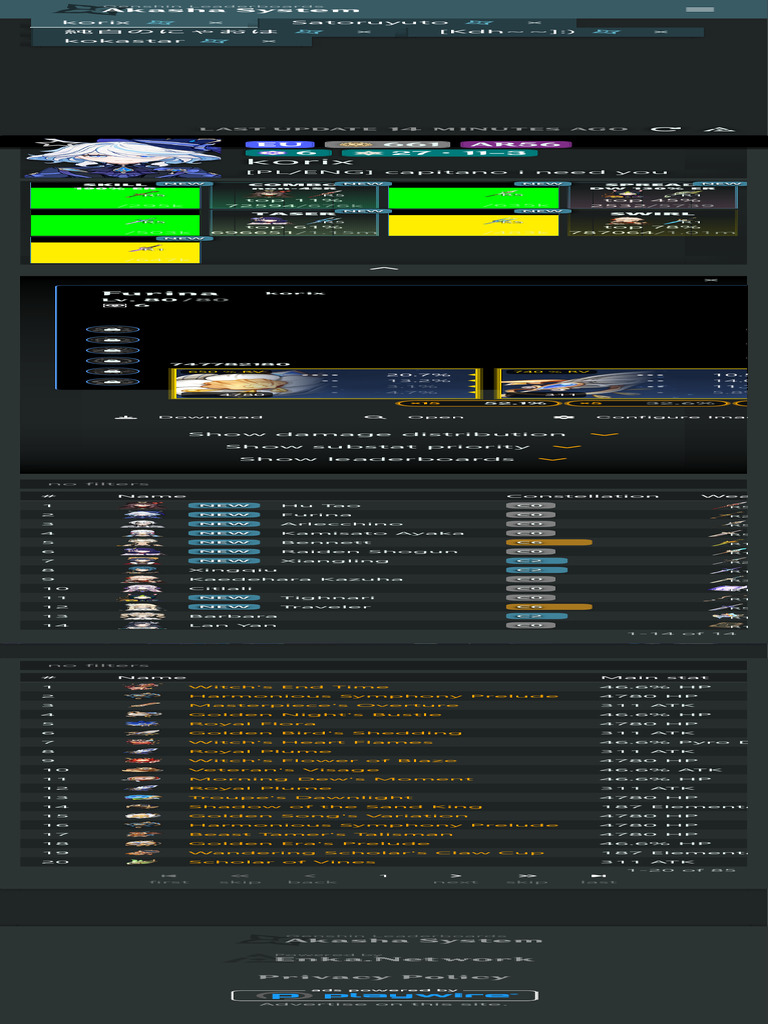Favorite the korix tab star icon
768x1024 pixels.
(x=159, y=22)
